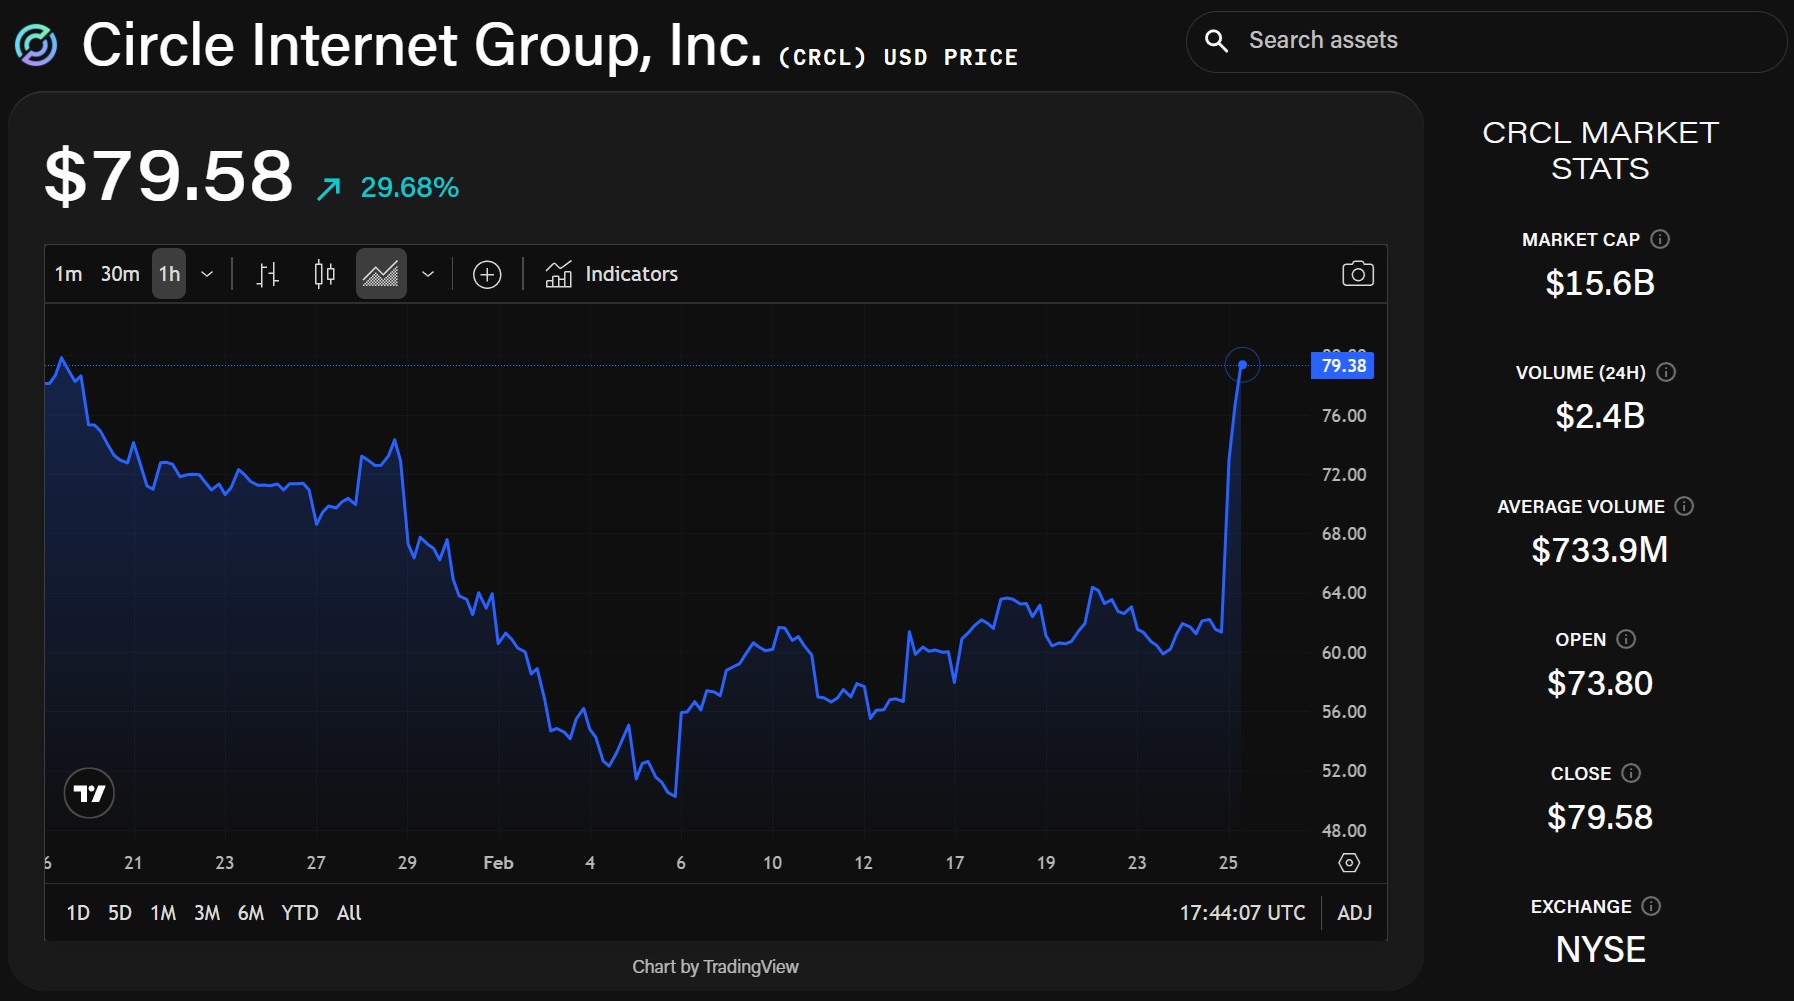Toggle ADJ adjusted data mode
Viewport: 1794px width, 1001px height.
pyautogui.click(x=1353, y=912)
